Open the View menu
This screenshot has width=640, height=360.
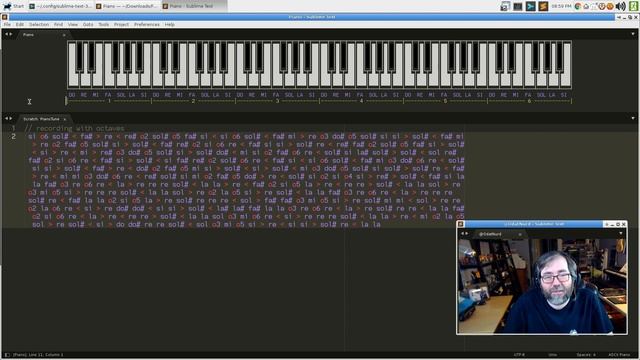(73, 24)
